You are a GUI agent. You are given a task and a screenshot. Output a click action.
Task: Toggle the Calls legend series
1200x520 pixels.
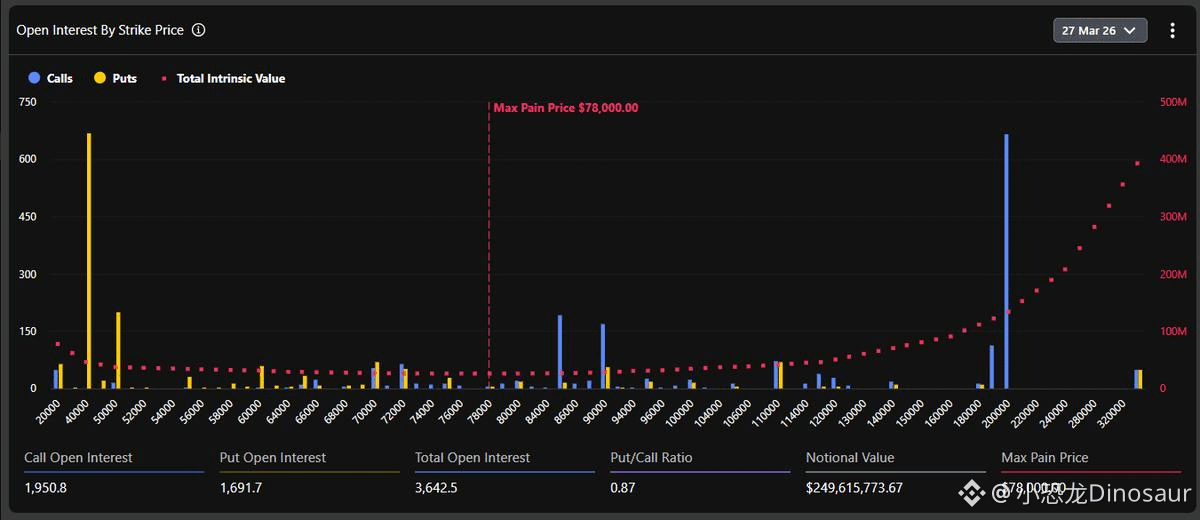pos(51,78)
